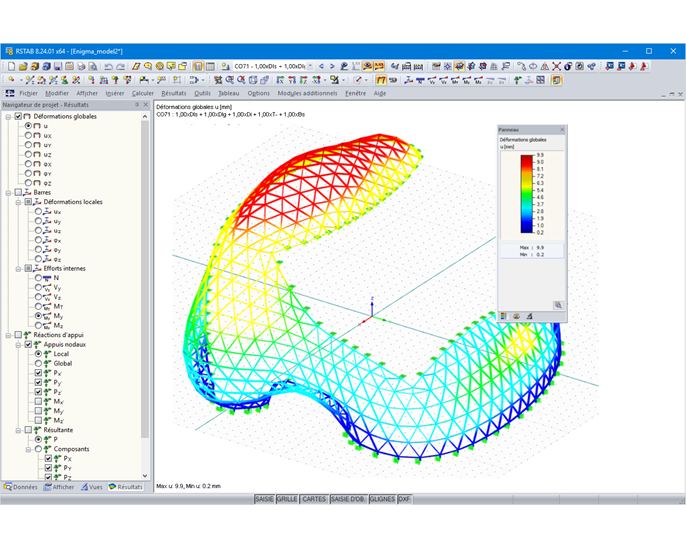Open Modules additionnels menu
Screen dimensions: 686x549
(x=307, y=93)
